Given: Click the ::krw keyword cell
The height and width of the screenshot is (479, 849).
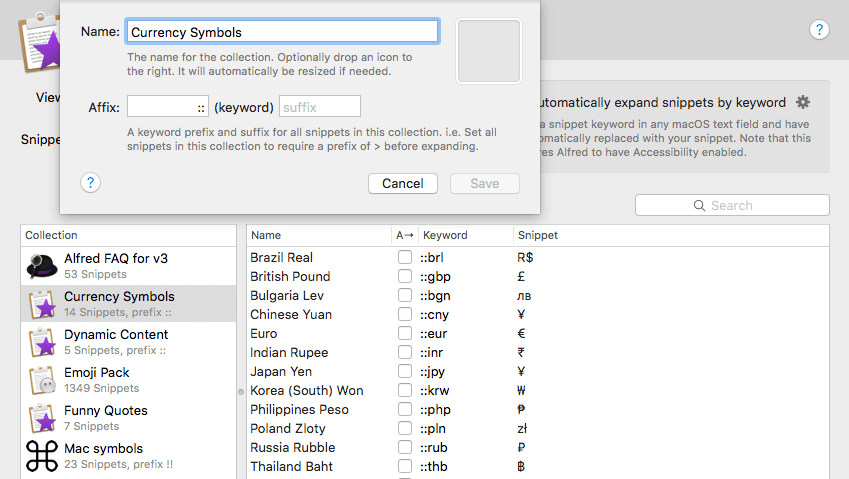Looking at the screenshot, I should click(x=435, y=391).
